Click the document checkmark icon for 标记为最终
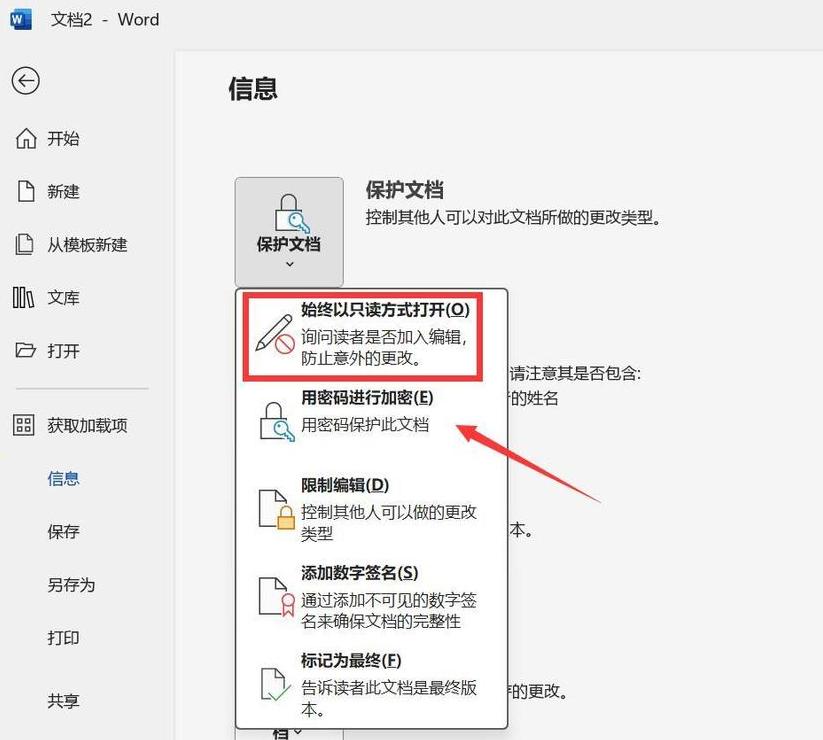Screen dimensions: 823x740 [x=276, y=684]
